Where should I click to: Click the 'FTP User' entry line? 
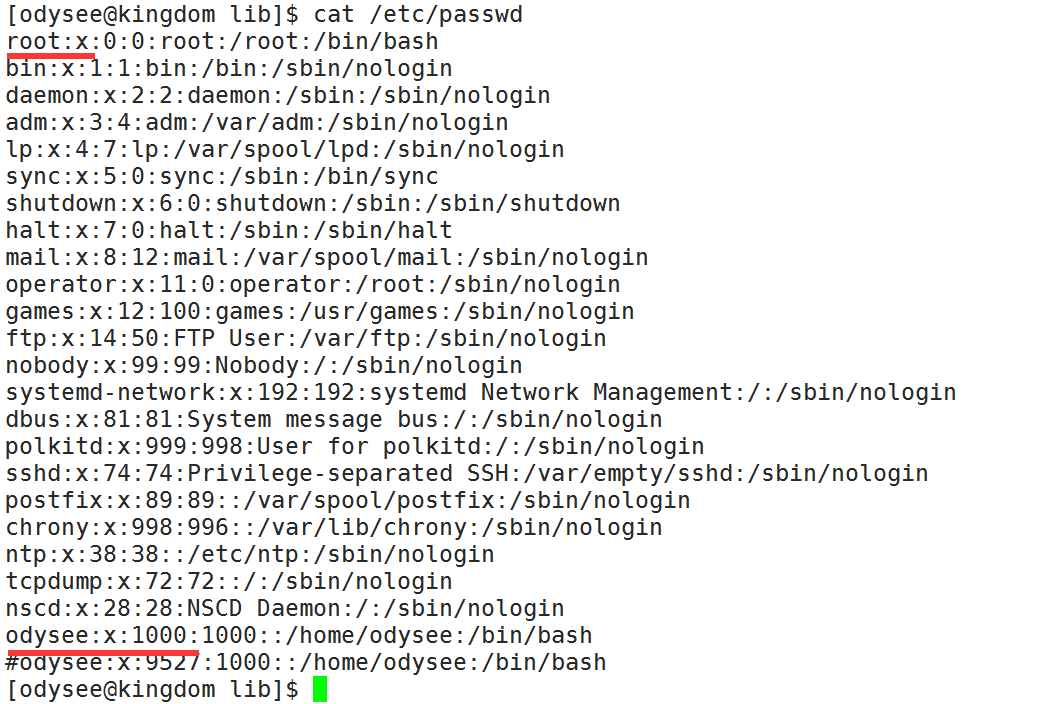tap(306, 339)
